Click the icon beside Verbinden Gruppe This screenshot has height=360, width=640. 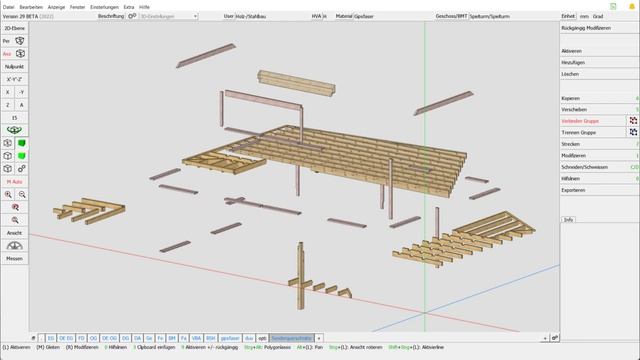pyautogui.click(x=633, y=121)
